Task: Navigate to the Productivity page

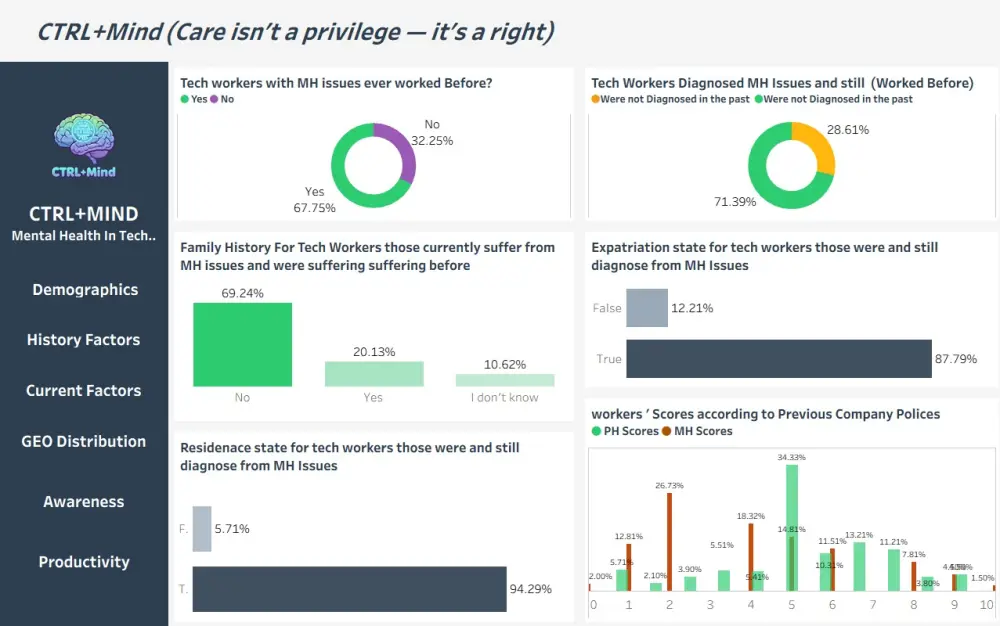Action: pos(84,562)
